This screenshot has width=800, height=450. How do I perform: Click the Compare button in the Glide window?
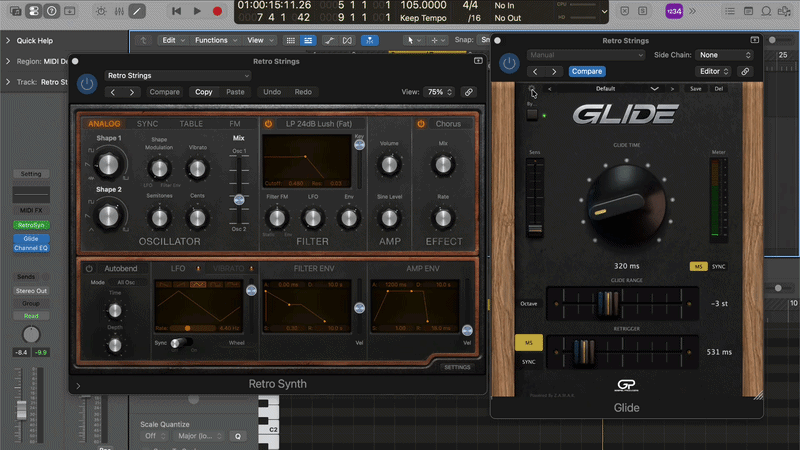(x=587, y=71)
